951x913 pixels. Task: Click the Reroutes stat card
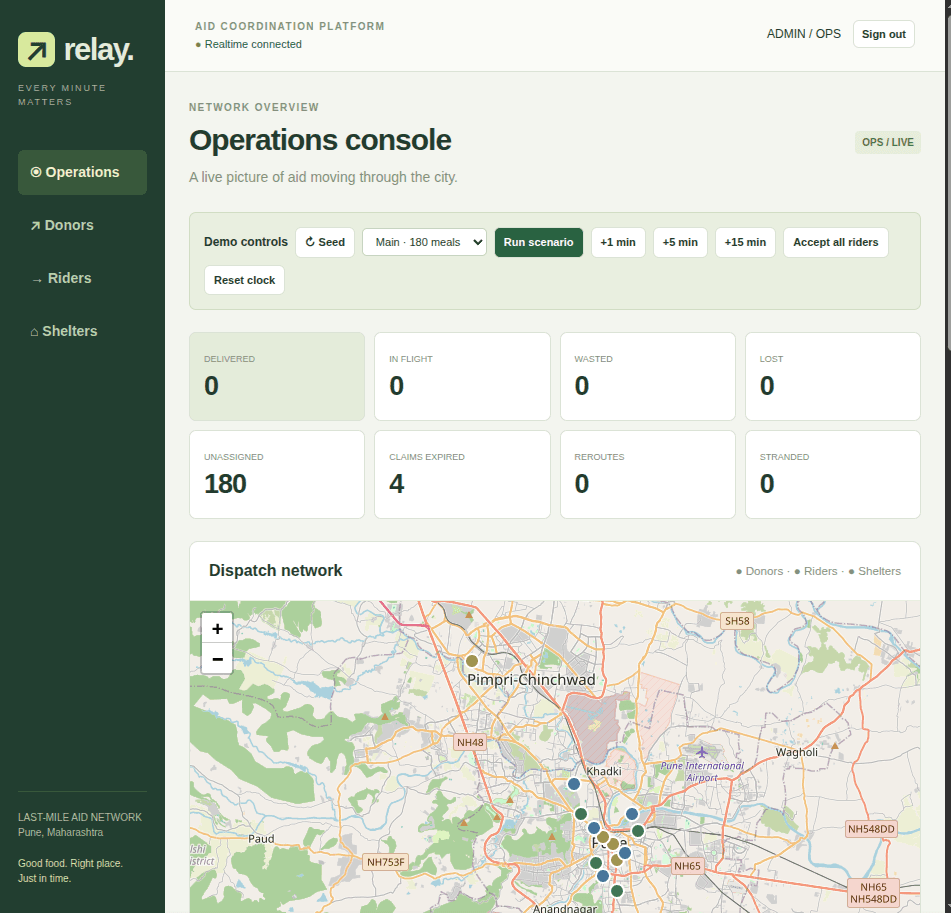[x=648, y=474]
